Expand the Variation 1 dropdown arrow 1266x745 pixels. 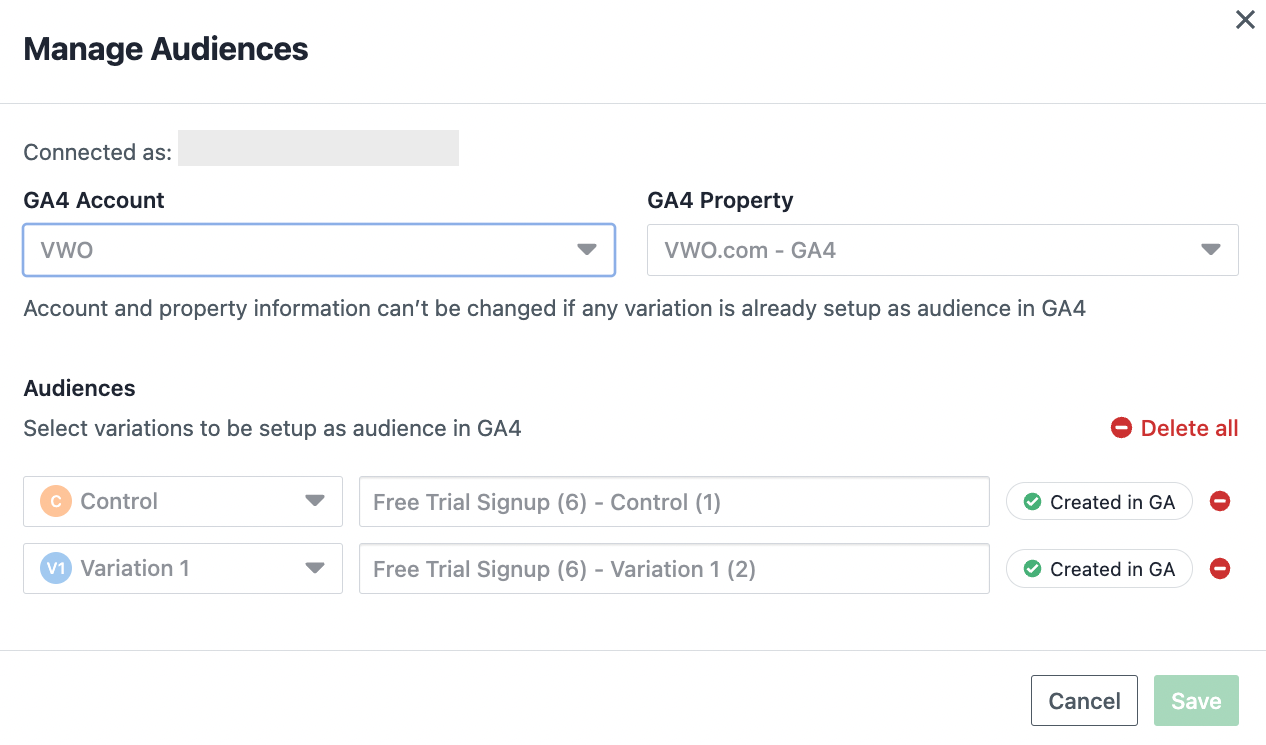315,569
